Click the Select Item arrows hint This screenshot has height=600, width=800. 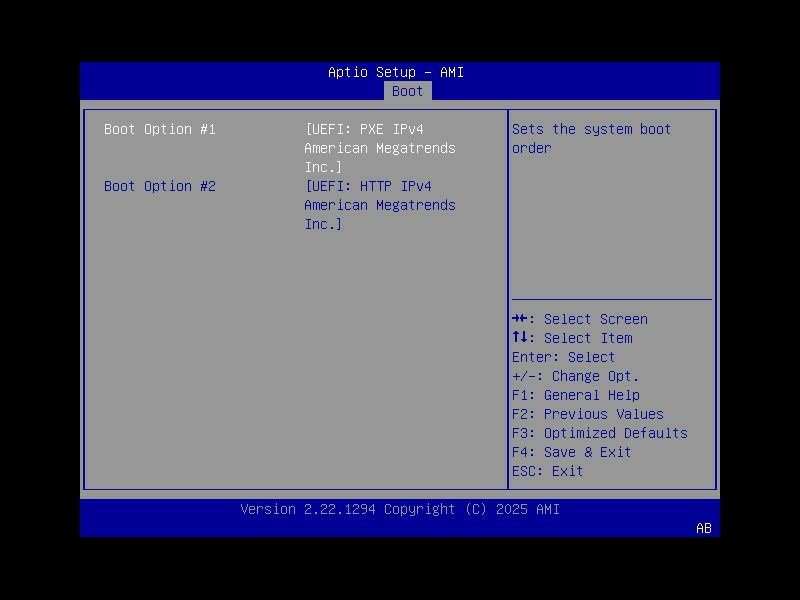click(572, 338)
